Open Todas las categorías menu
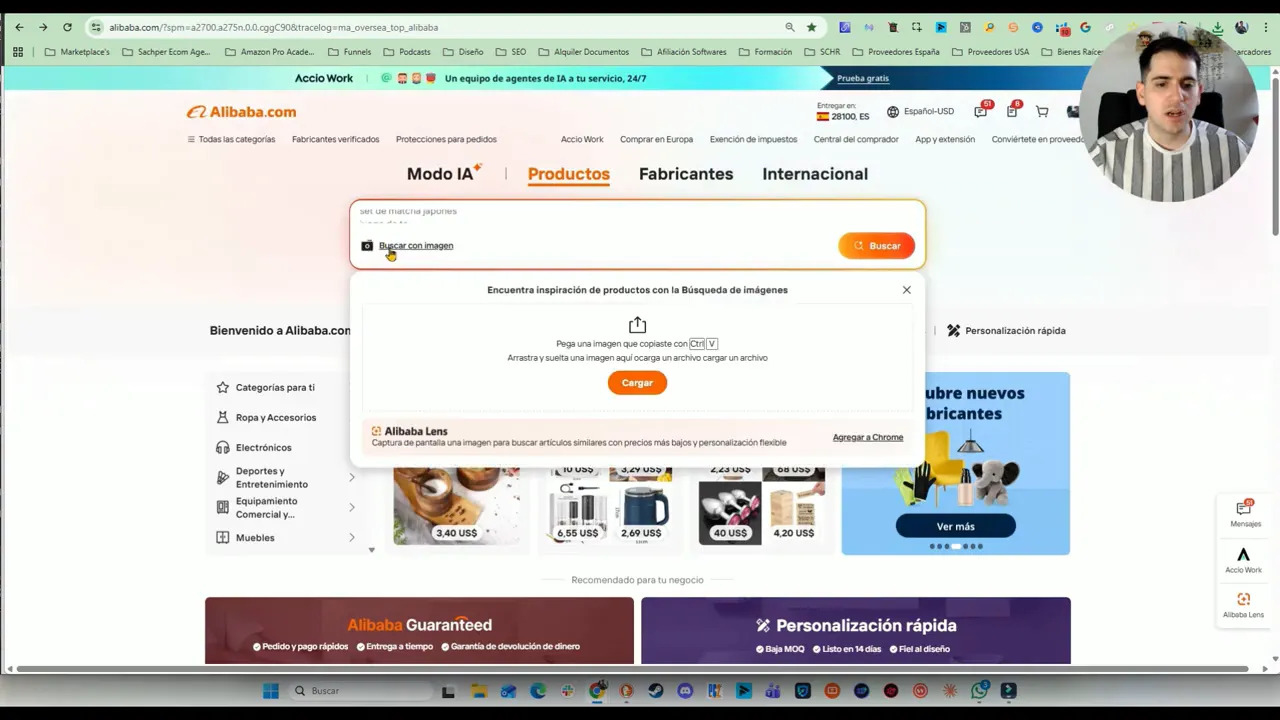 pyautogui.click(x=231, y=139)
